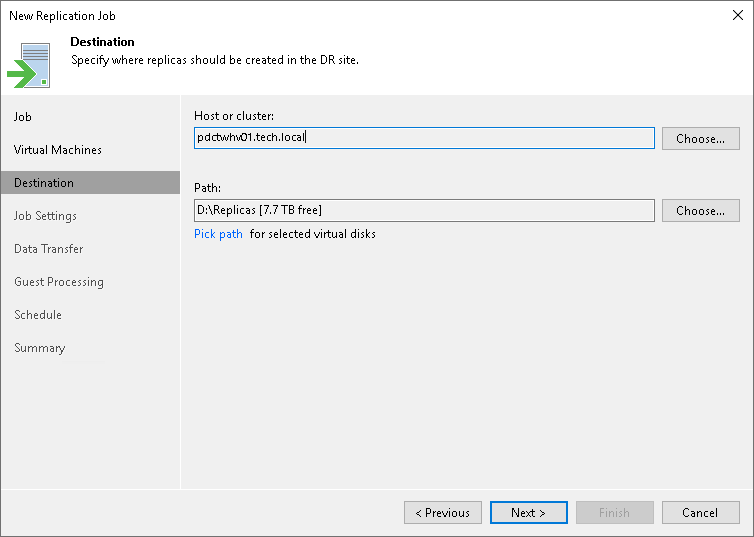Click the Destination heading text
Image resolution: width=754 pixels, height=537 pixels.
(x=102, y=42)
